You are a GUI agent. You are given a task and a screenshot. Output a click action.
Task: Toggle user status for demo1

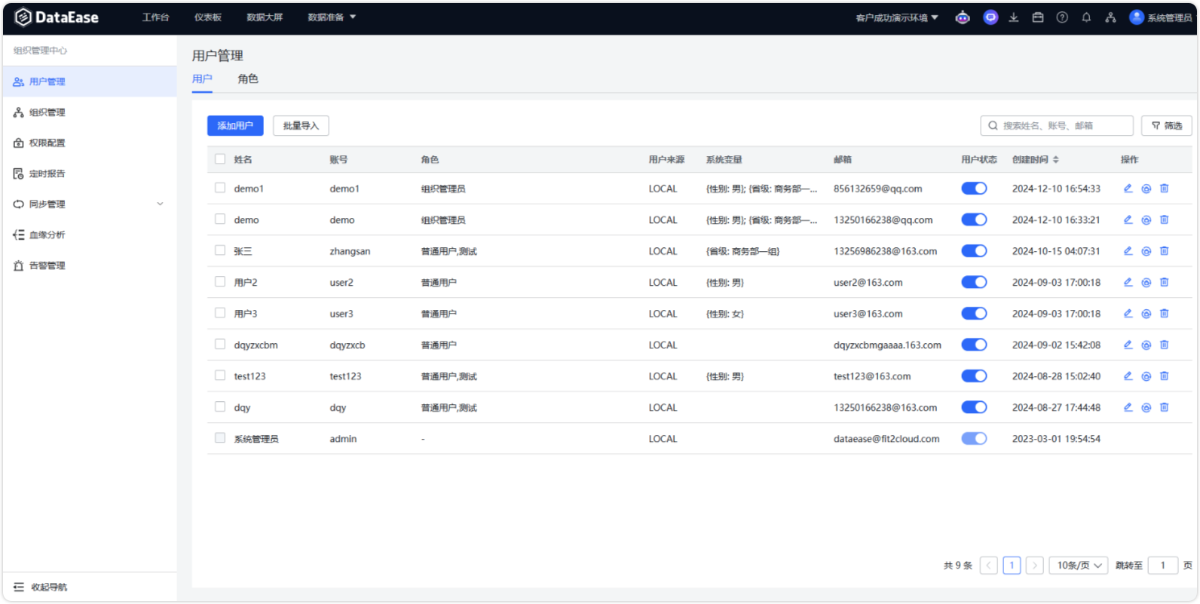coord(974,188)
